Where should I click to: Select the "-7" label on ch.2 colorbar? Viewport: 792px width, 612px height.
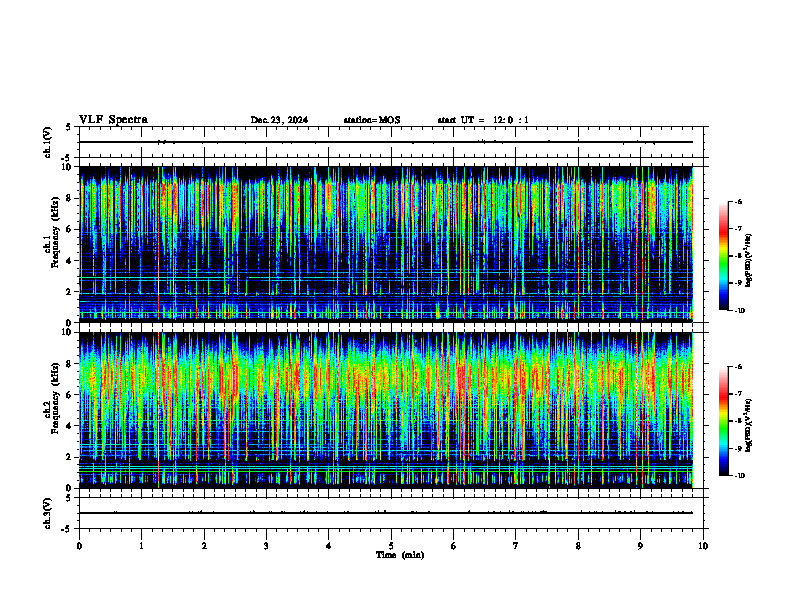[x=739, y=394]
